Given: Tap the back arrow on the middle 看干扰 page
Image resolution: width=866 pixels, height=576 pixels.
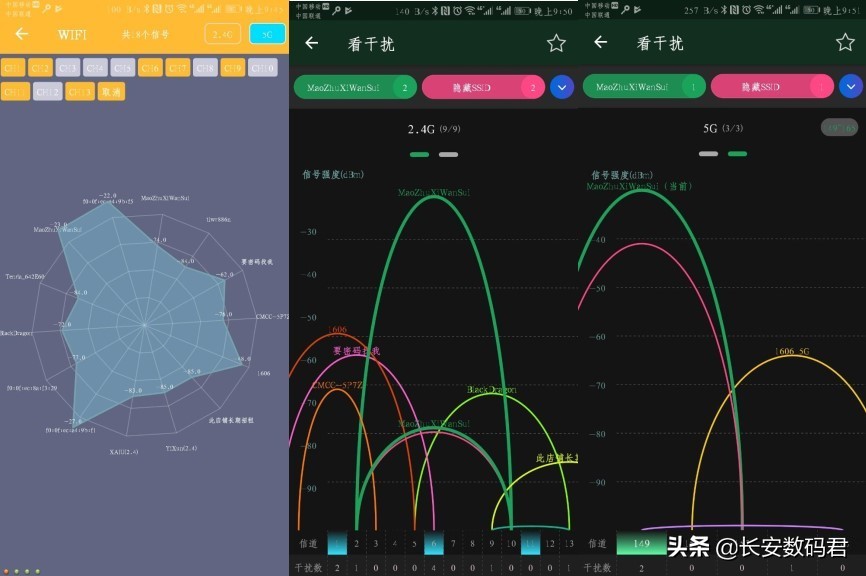Looking at the screenshot, I should pos(311,43).
